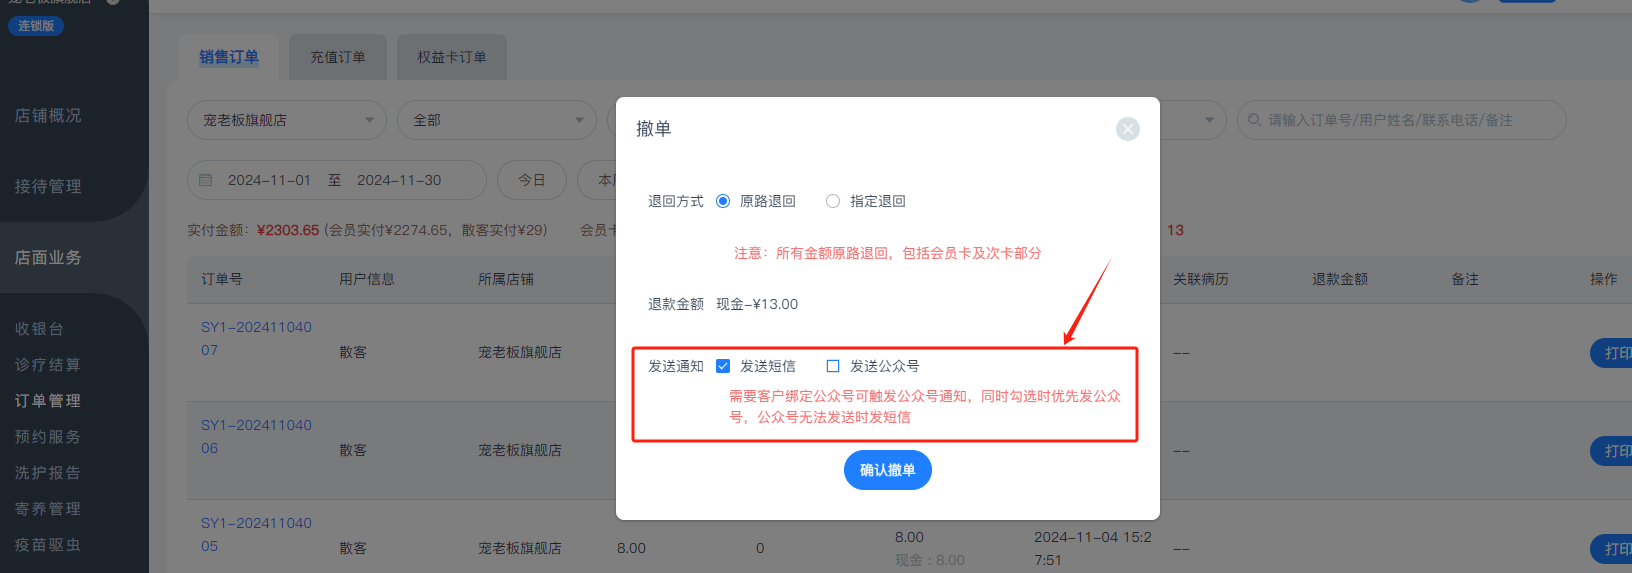Open 店铺概况 in the sidebar
1632x573 pixels.
48,116
